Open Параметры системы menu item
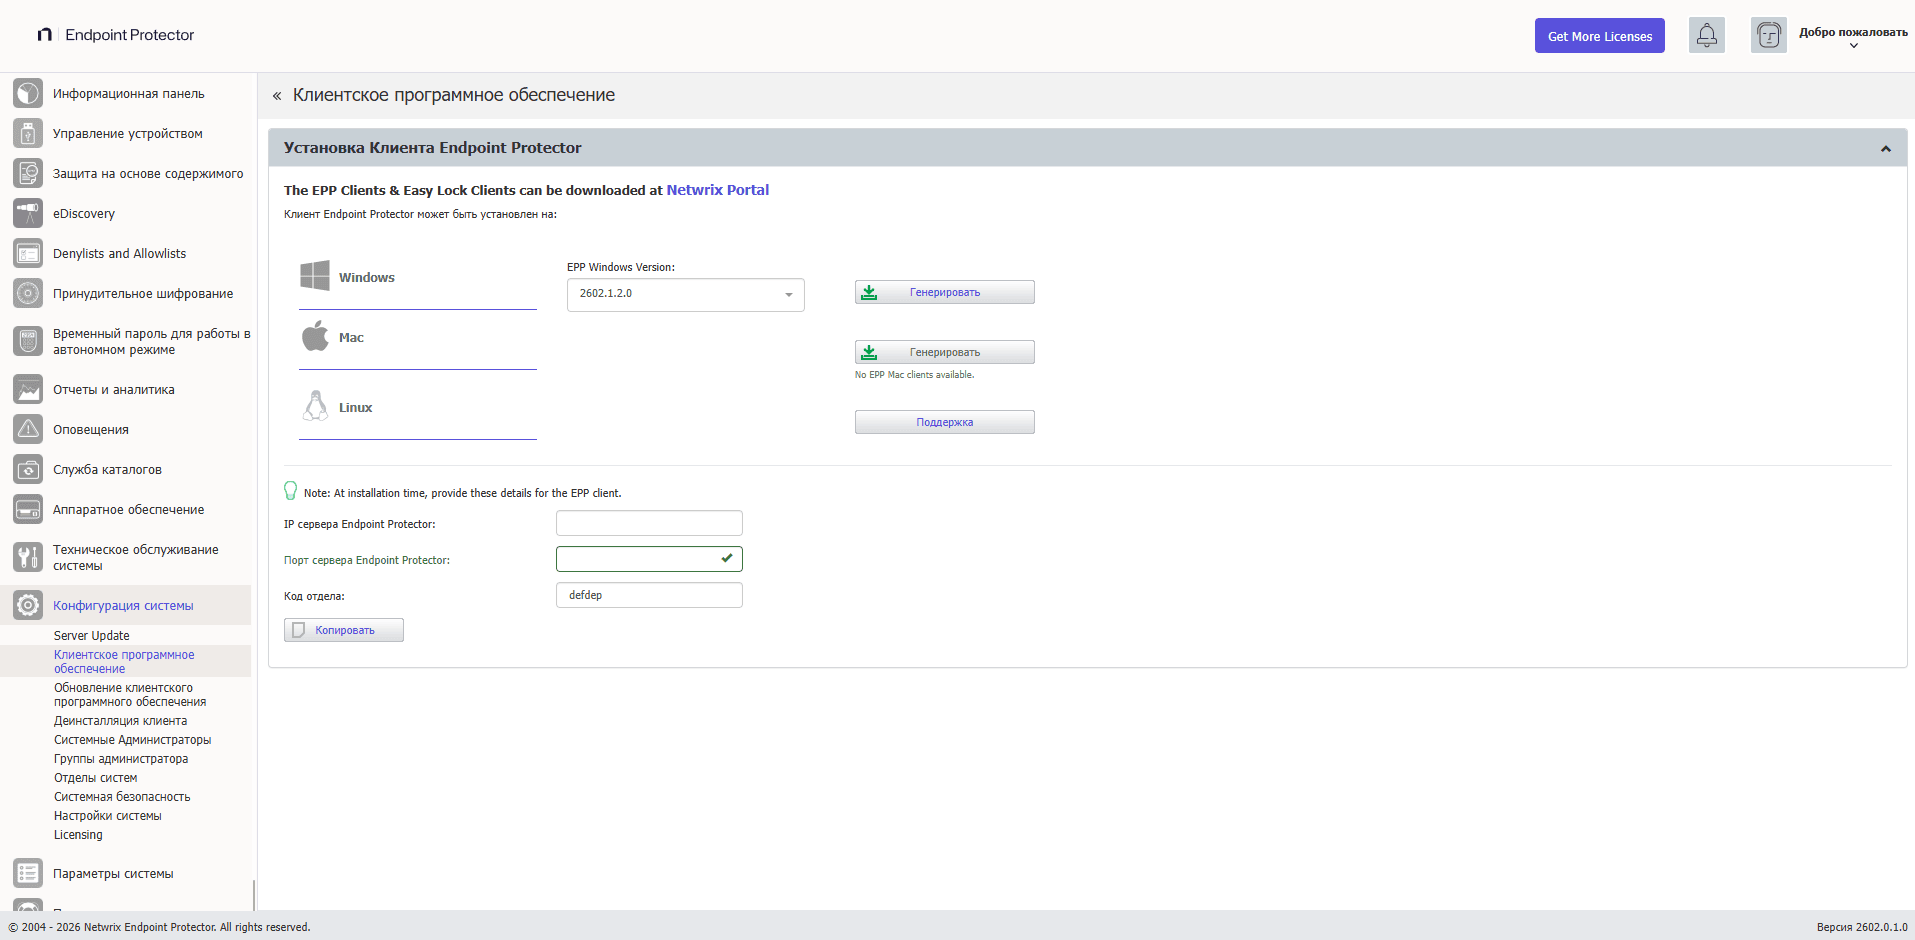Screen dimensions: 1915x940 113,873
